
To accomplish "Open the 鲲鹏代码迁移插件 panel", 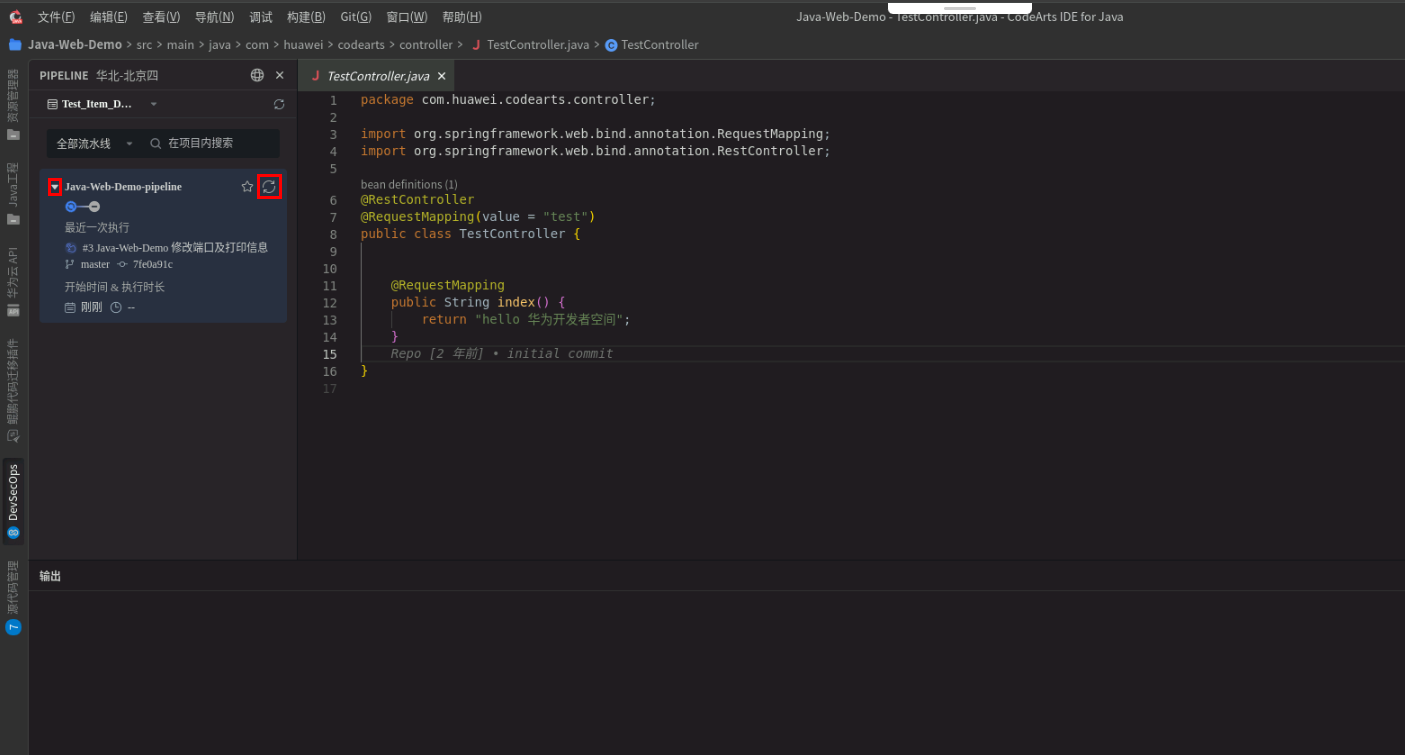I will tap(14, 385).
